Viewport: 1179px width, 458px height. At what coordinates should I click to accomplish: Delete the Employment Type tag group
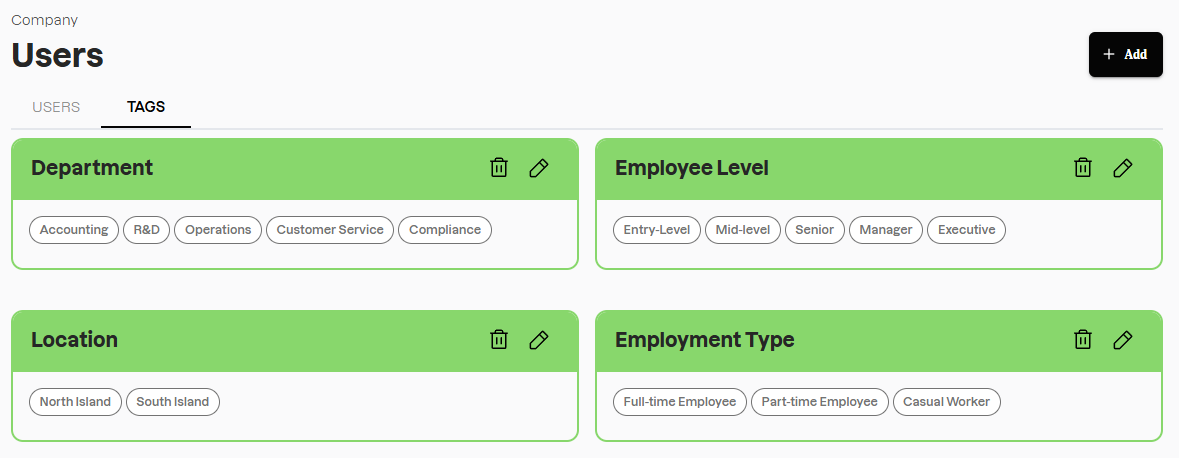click(x=1083, y=340)
